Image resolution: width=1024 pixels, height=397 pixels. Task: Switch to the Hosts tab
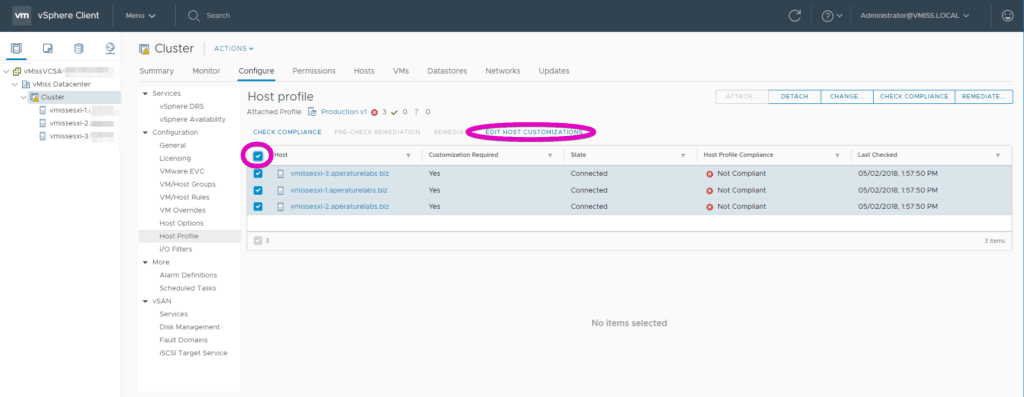364,71
